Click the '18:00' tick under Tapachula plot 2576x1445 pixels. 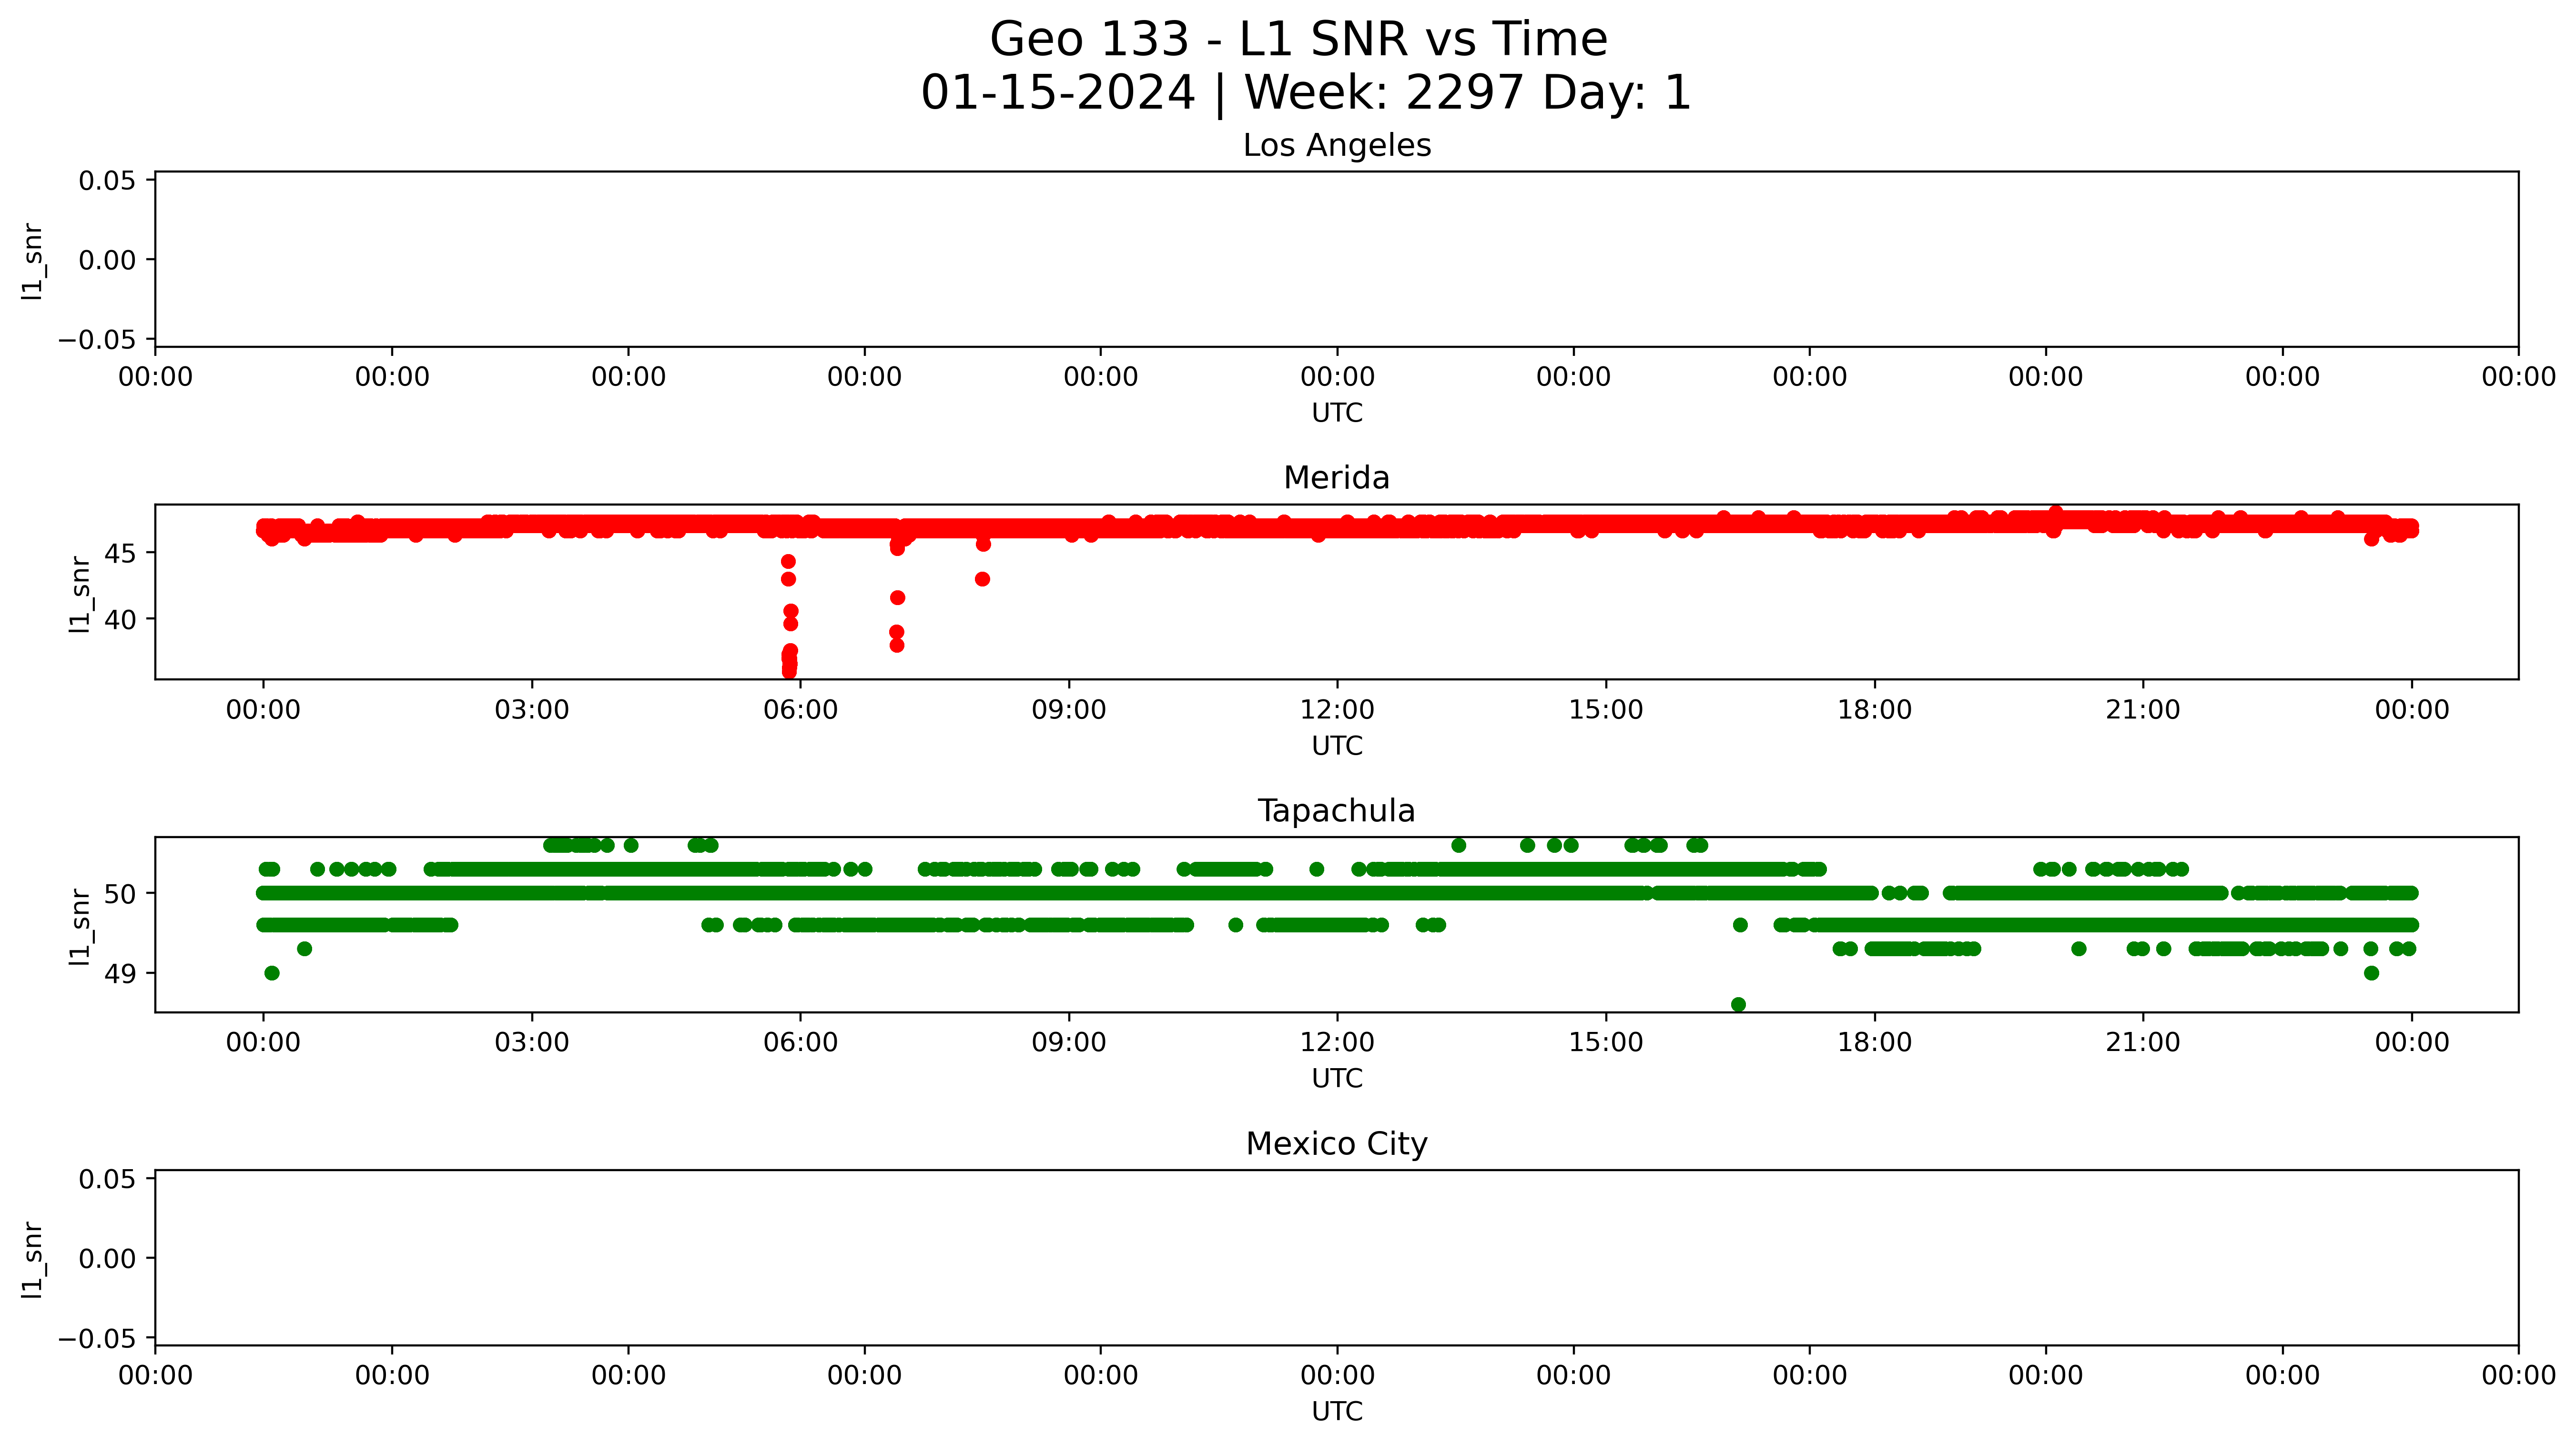[1874, 1043]
